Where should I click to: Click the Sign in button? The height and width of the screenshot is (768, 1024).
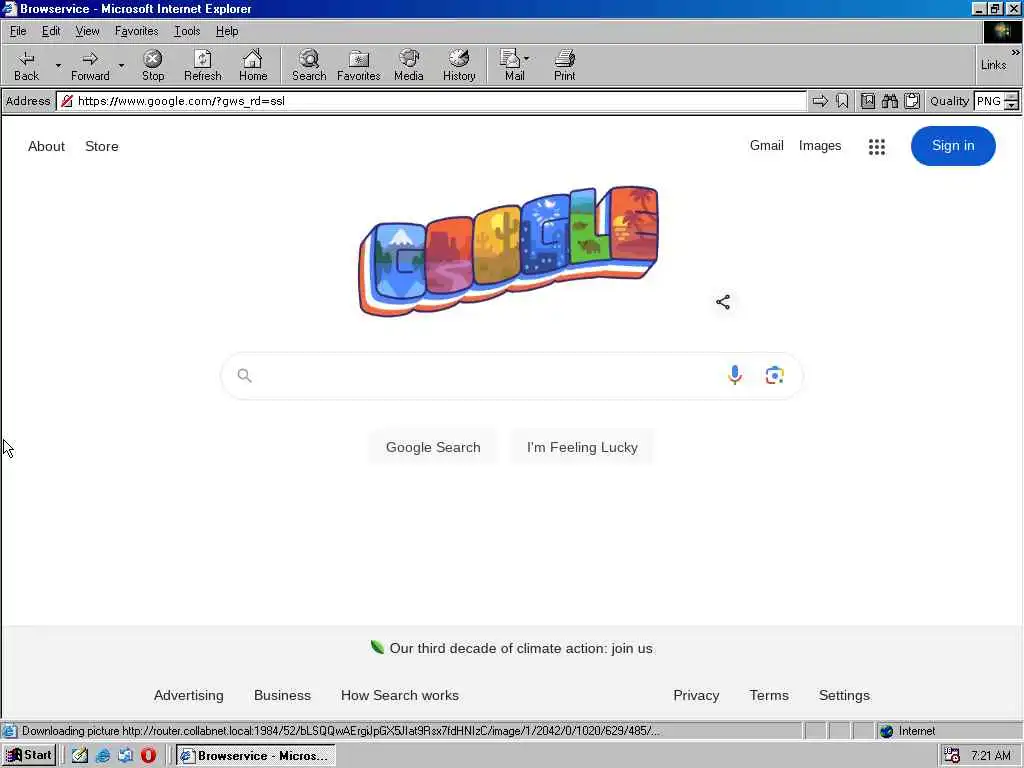click(953, 146)
